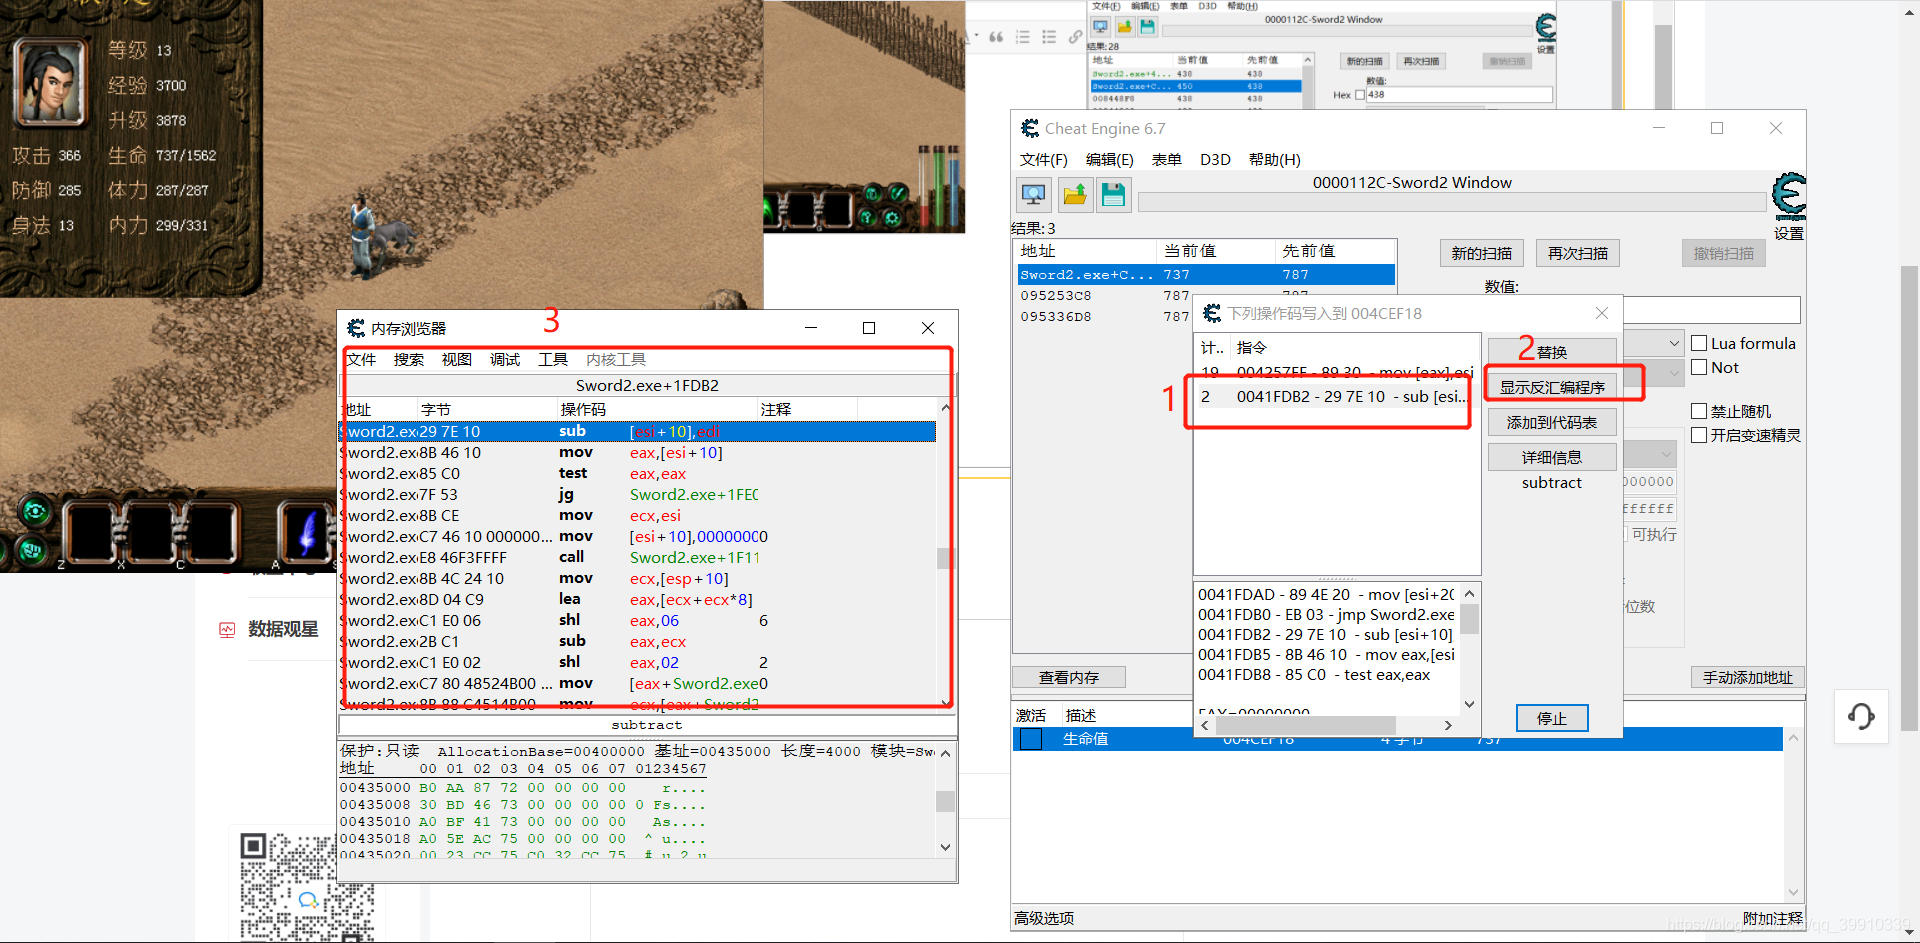Image resolution: width=1920 pixels, height=943 pixels.
Task: Open the 表单 menu in Cheat Engine
Action: point(1166,160)
